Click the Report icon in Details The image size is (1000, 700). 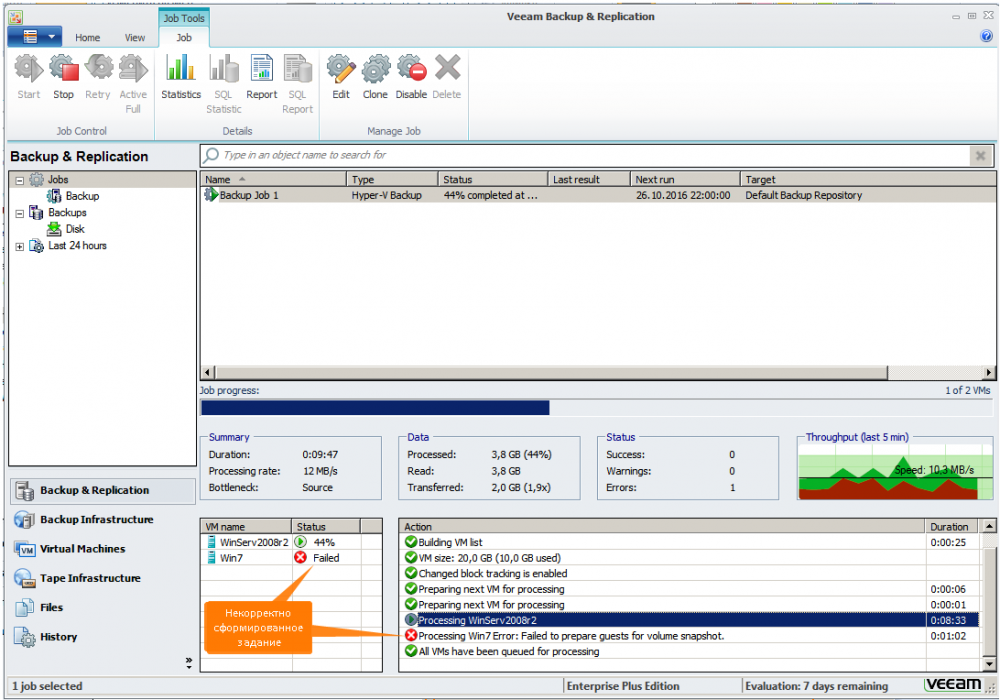click(261, 78)
